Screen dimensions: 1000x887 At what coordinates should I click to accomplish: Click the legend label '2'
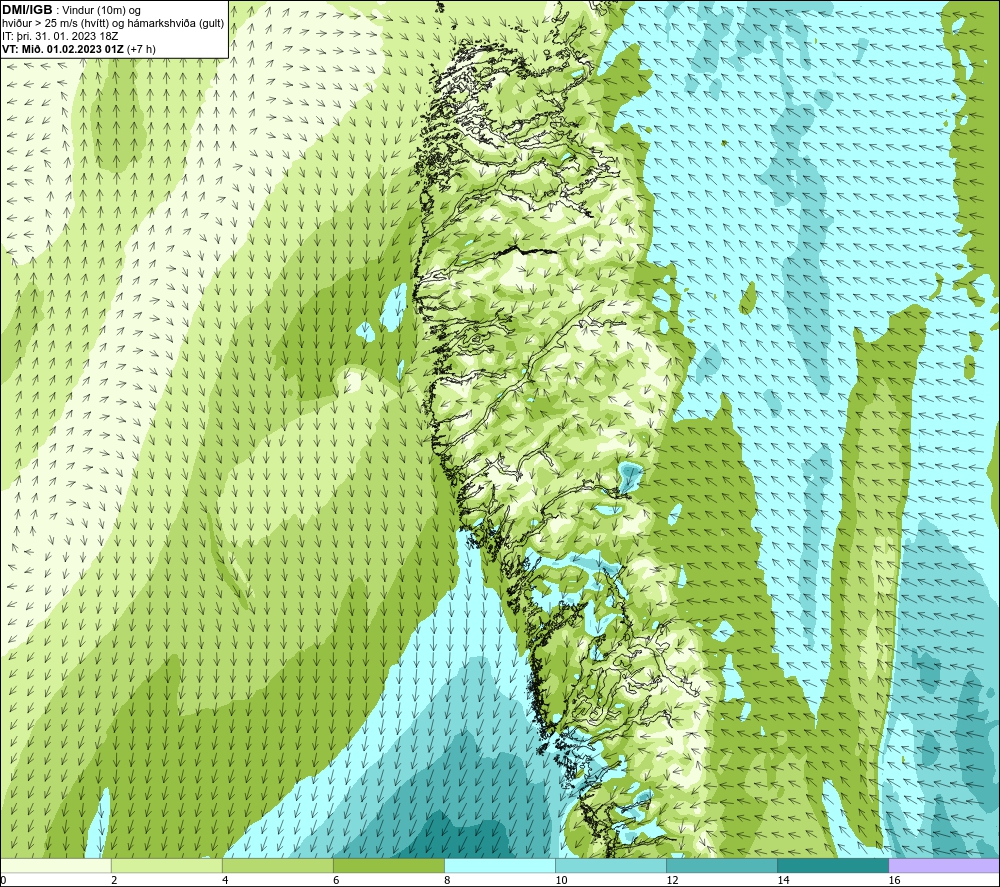[114, 881]
